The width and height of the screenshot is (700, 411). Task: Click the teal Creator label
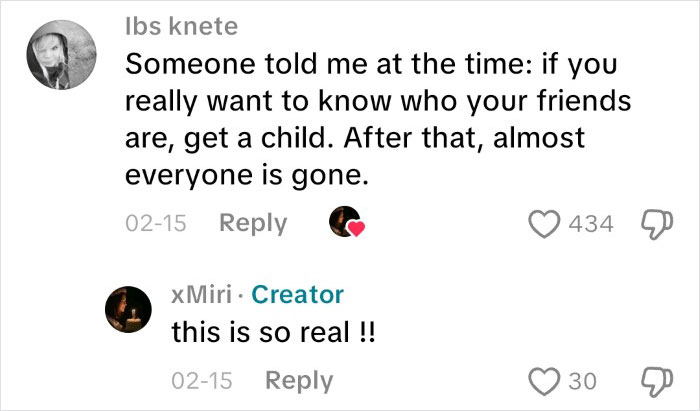coord(297,294)
